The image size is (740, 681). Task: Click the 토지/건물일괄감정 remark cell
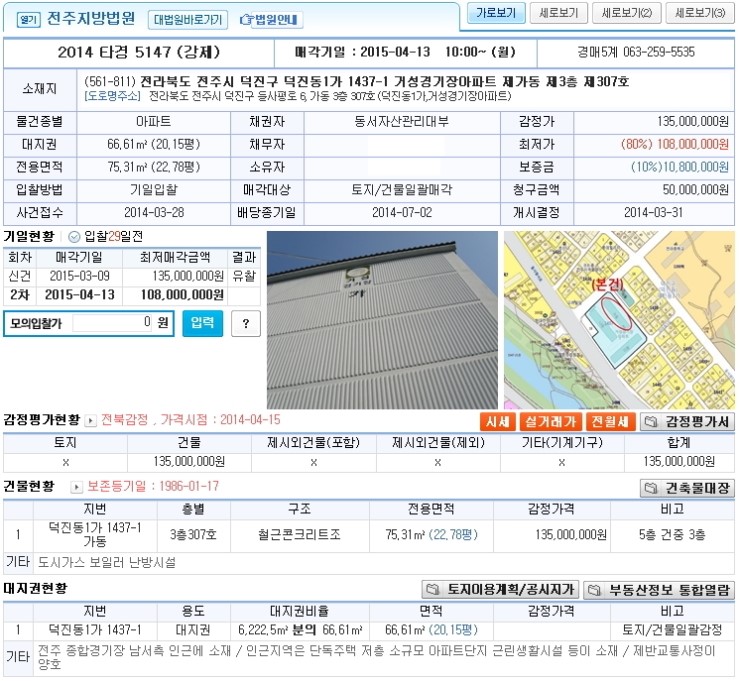point(672,630)
